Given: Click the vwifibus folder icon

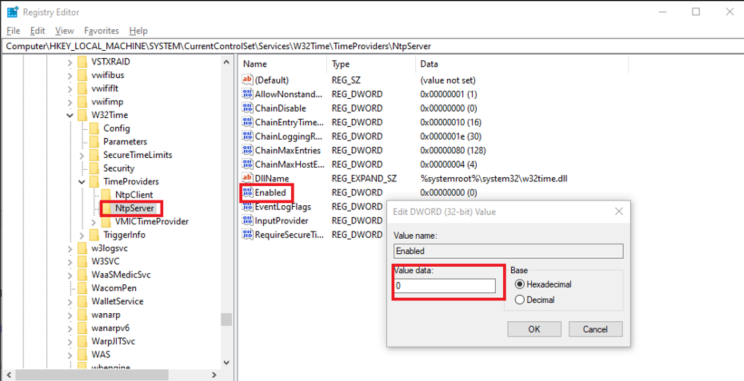Looking at the screenshot, I should (x=83, y=75).
